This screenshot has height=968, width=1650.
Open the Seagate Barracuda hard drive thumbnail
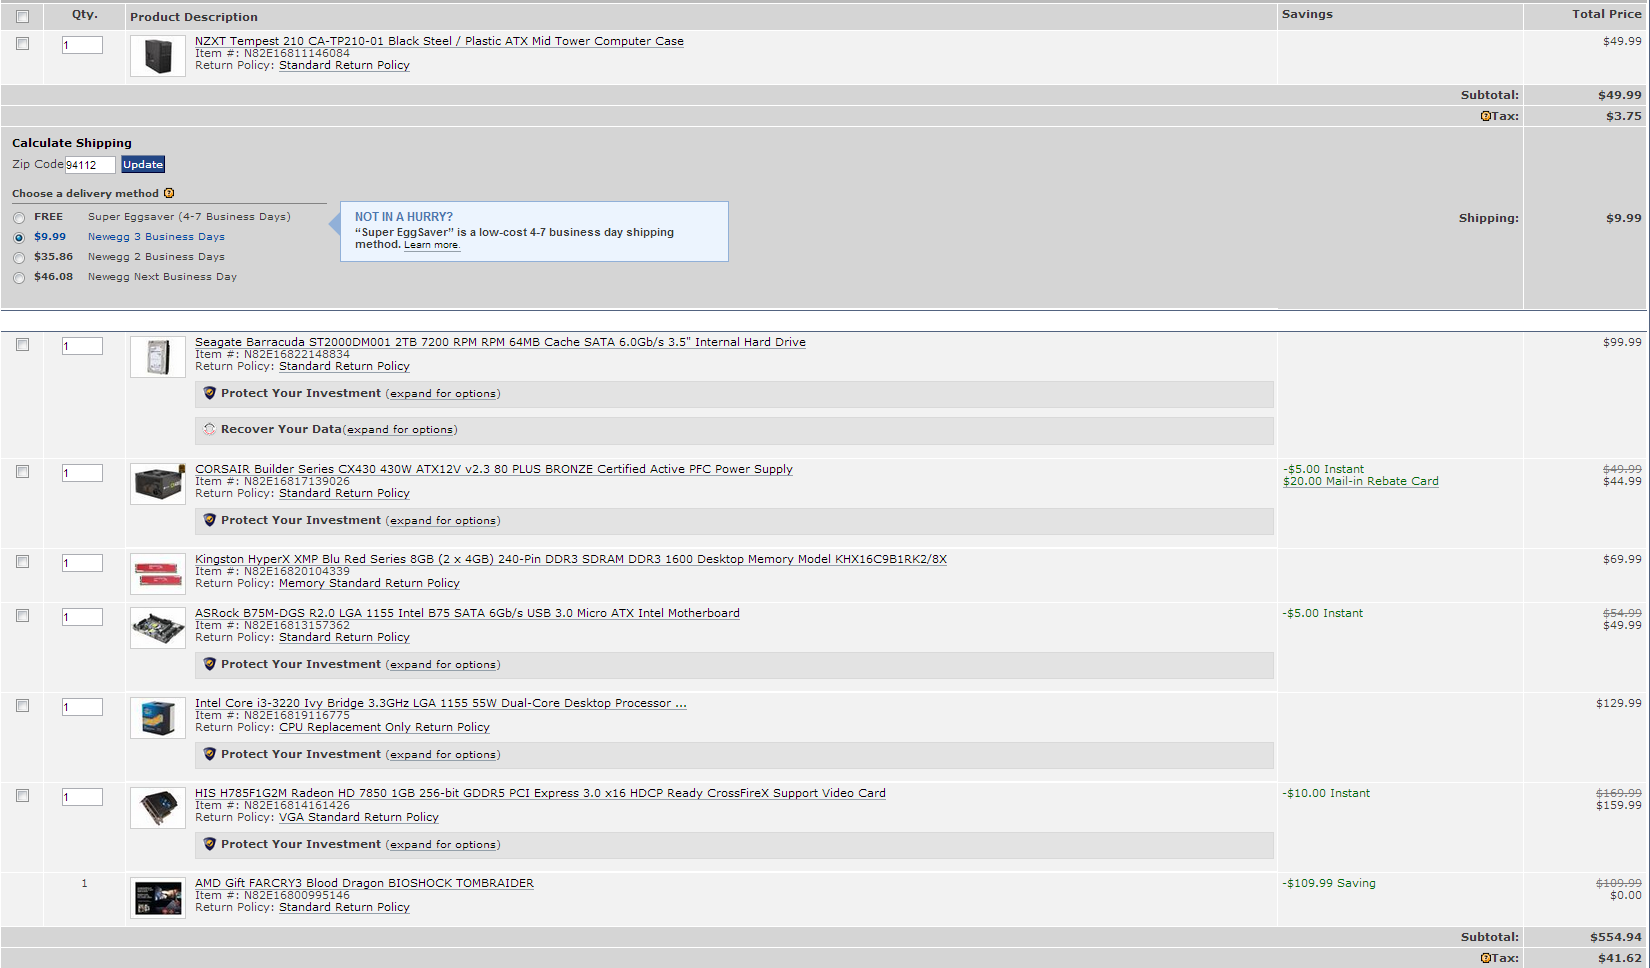click(158, 357)
